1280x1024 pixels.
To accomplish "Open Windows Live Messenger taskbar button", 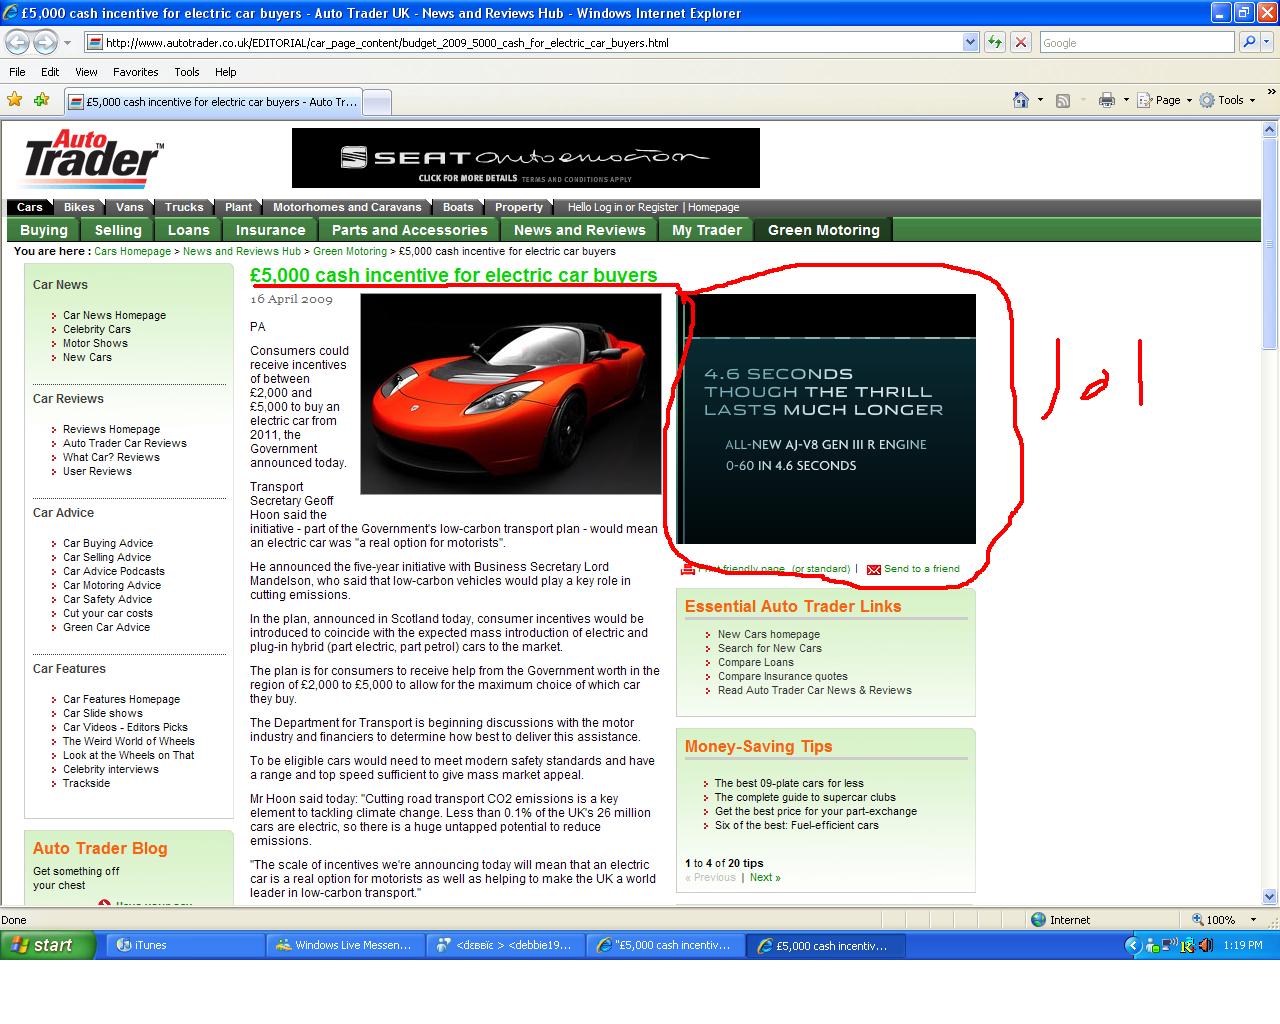I will tap(345, 945).
